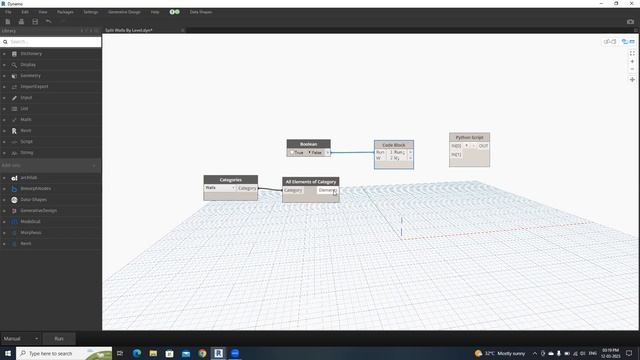Click the zoom to fit icon
The height and width of the screenshot is (360, 640).
pyautogui.click(x=632, y=53)
